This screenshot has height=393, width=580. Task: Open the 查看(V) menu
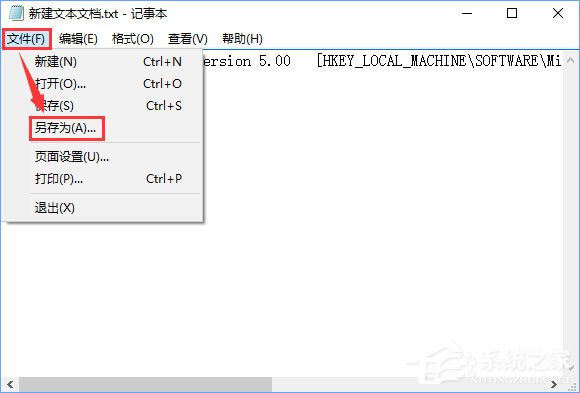(188, 39)
